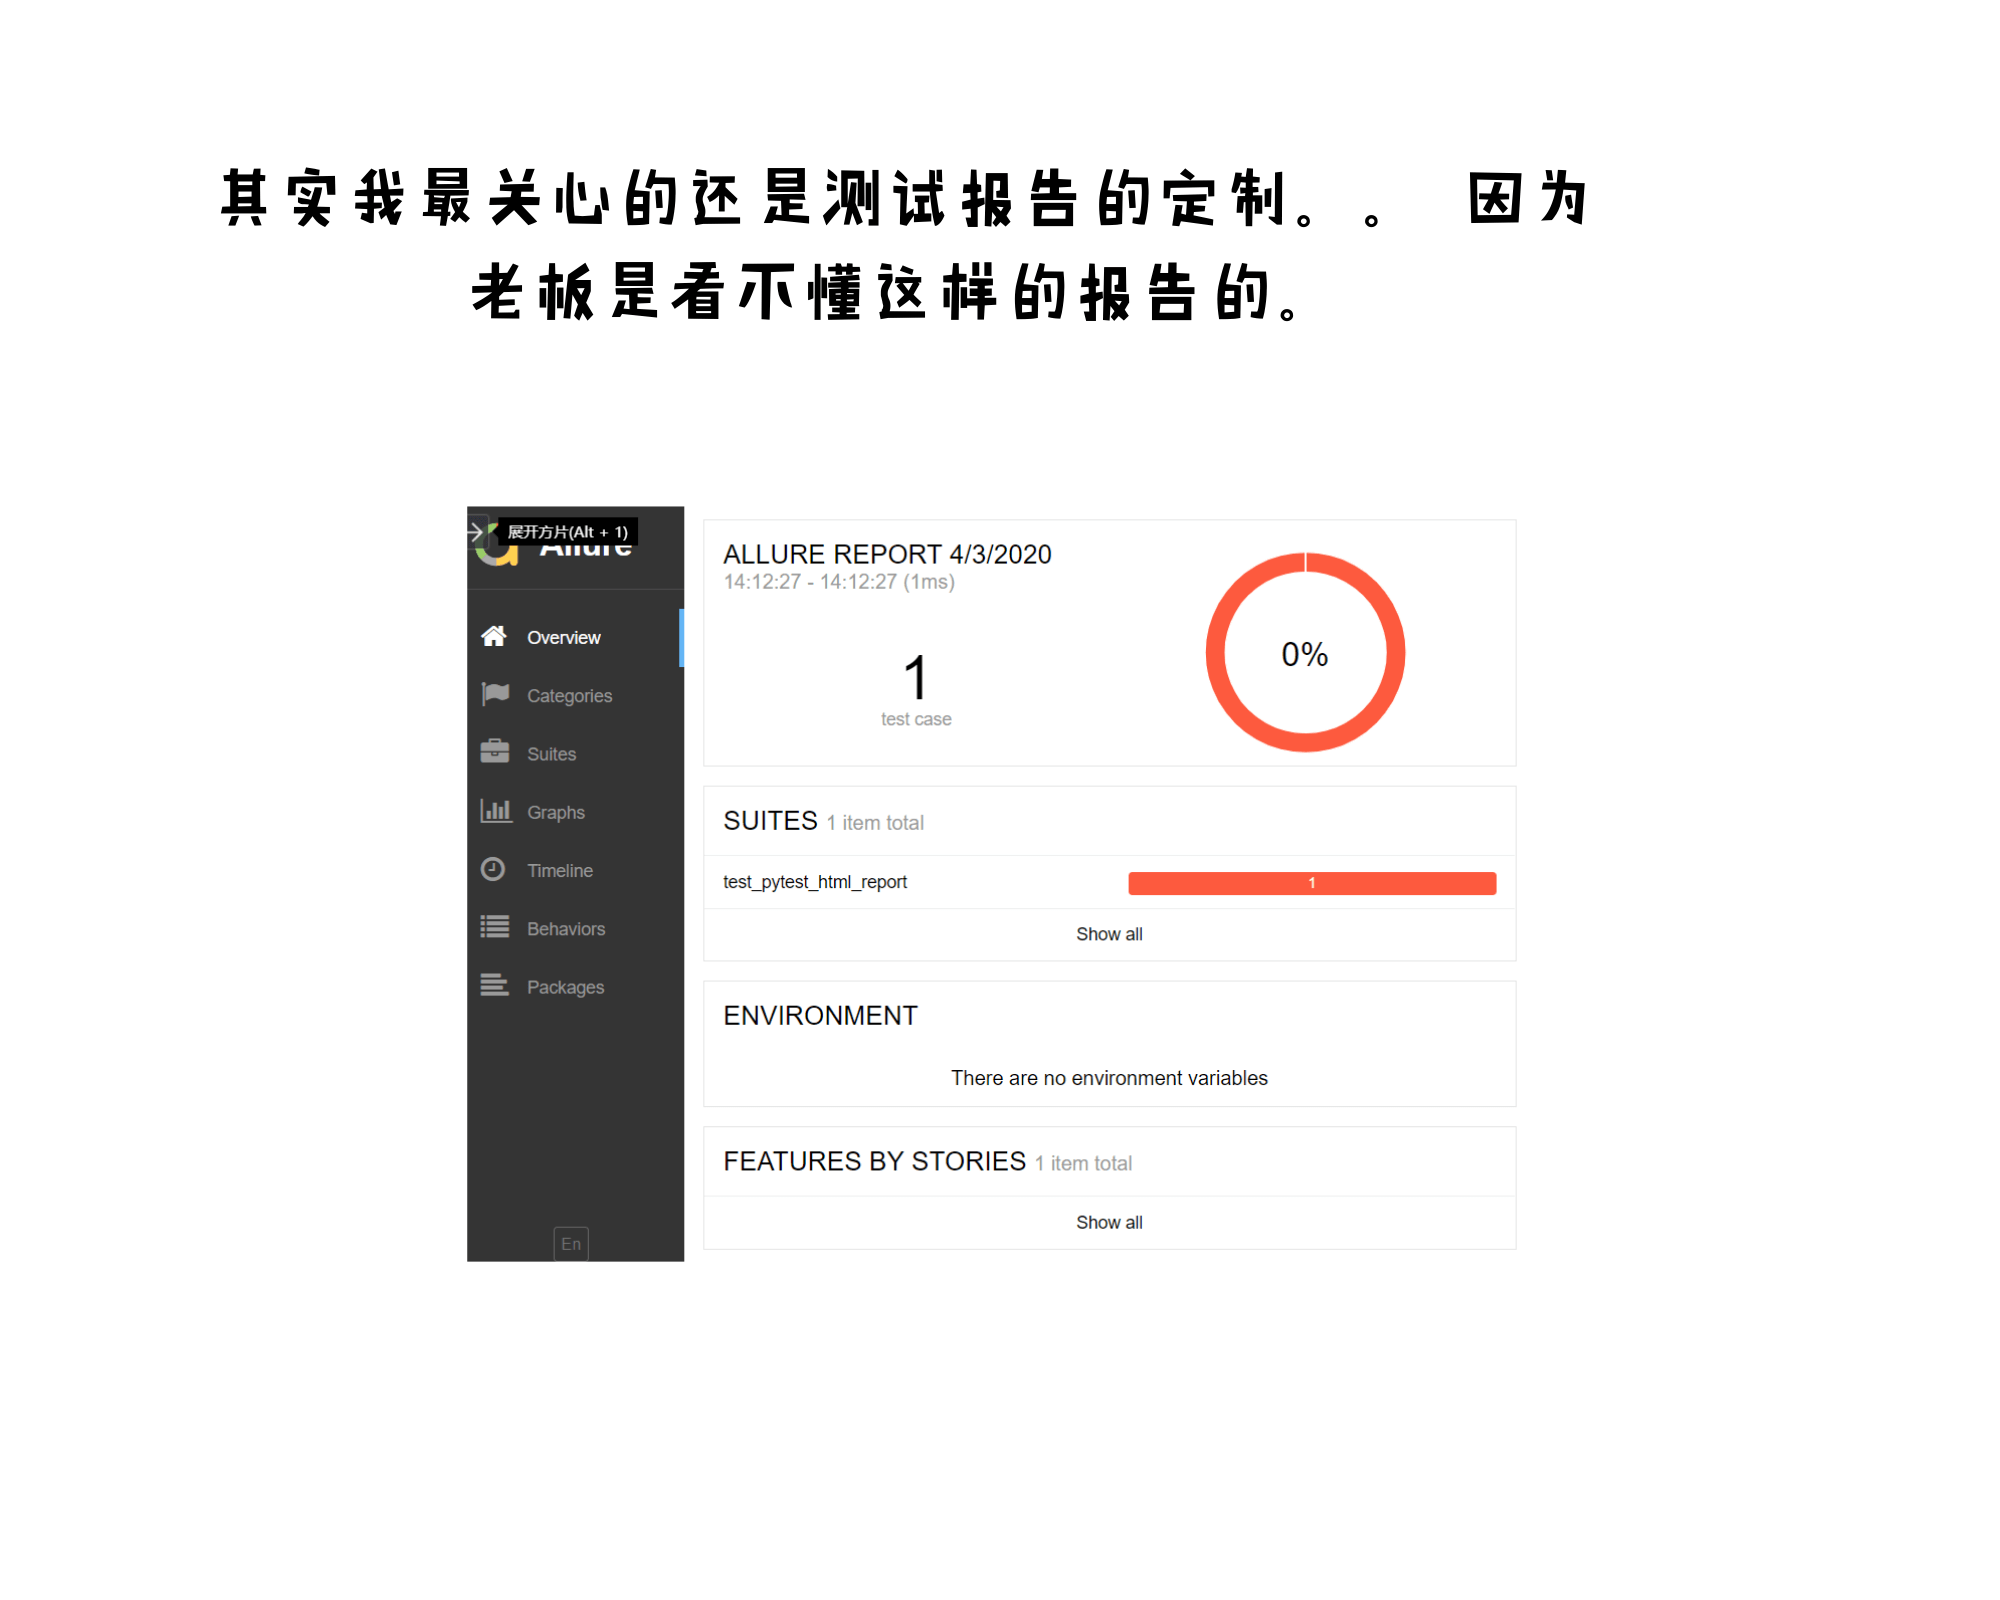Open Timeline using the clock icon
The height and width of the screenshot is (1600, 2000).
493,870
